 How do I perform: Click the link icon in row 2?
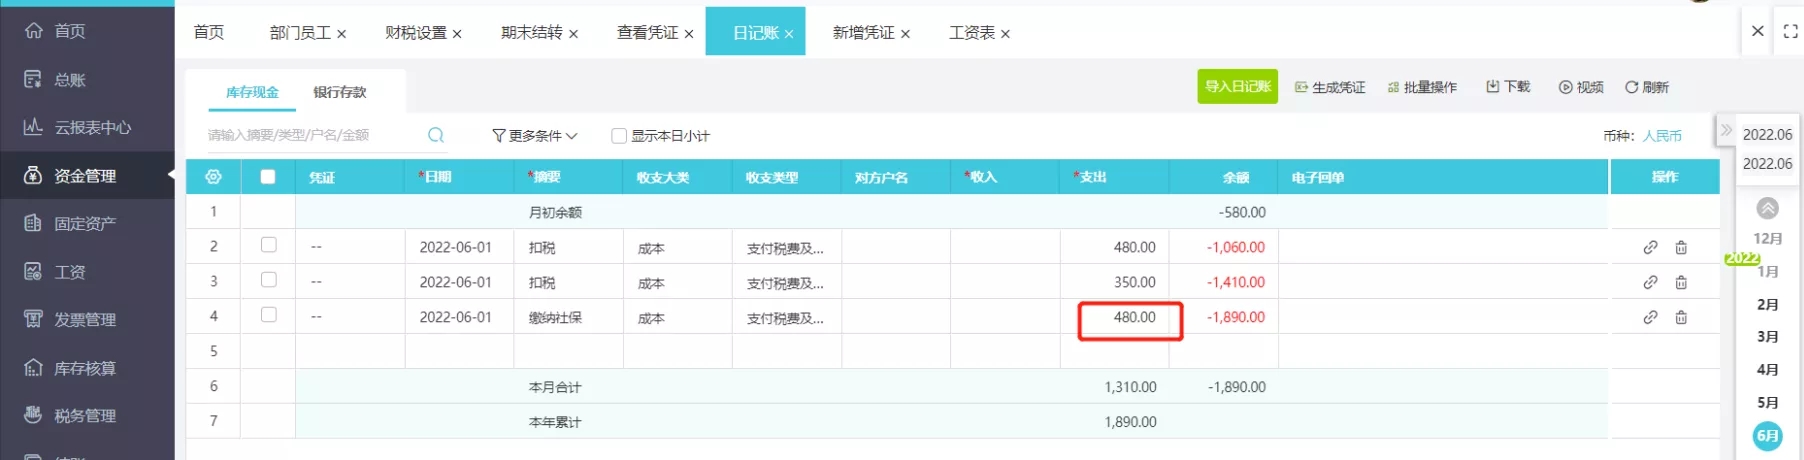pyautogui.click(x=1650, y=247)
